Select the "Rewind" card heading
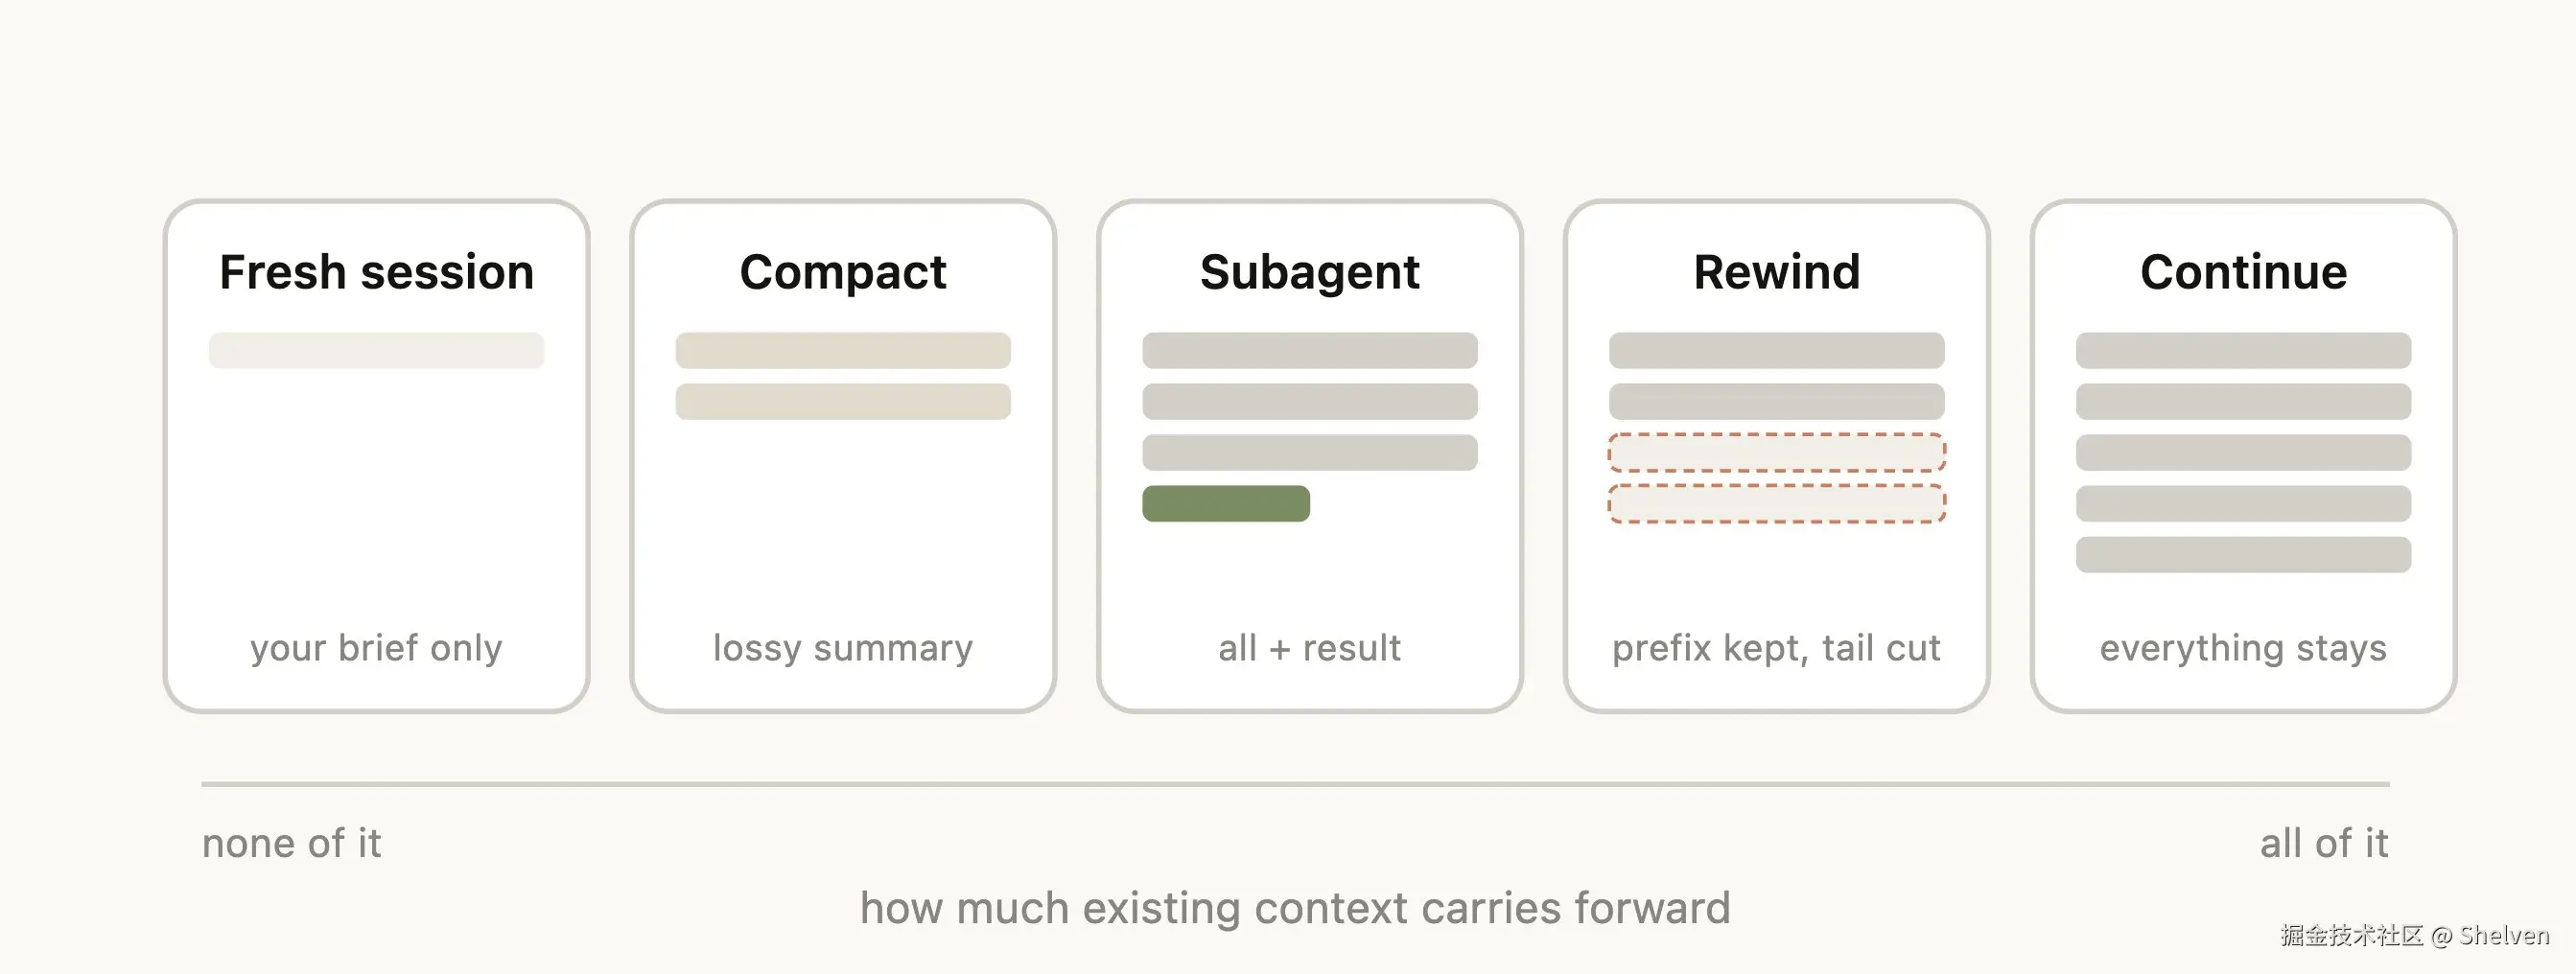 (1776, 272)
